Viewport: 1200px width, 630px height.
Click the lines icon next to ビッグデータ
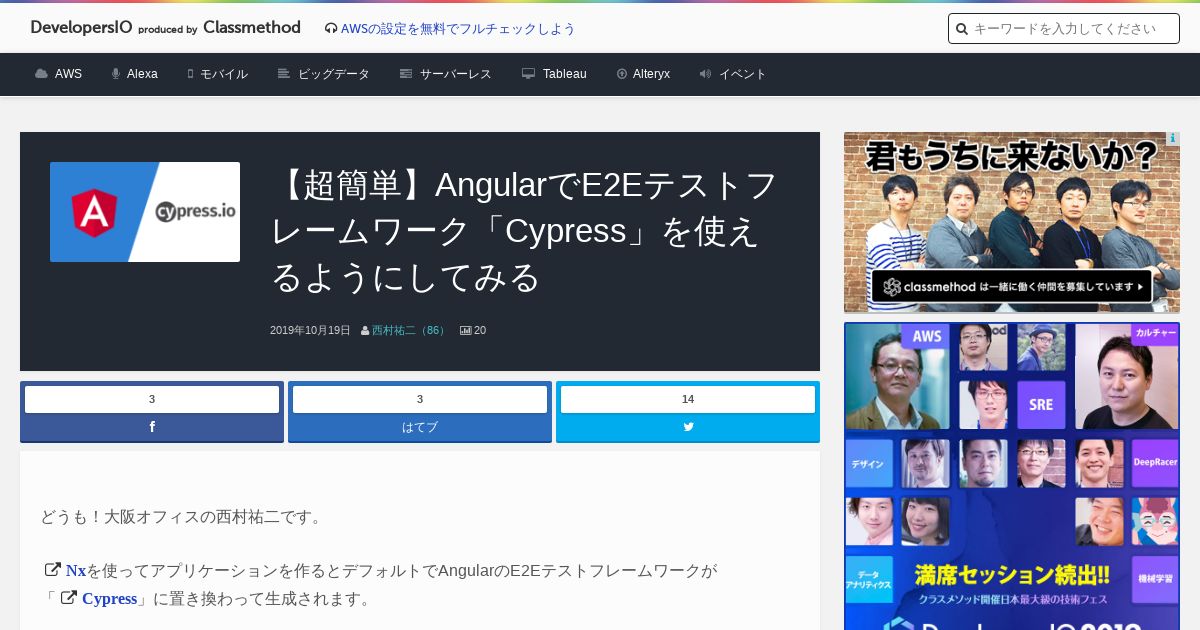[x=284, y=74]
